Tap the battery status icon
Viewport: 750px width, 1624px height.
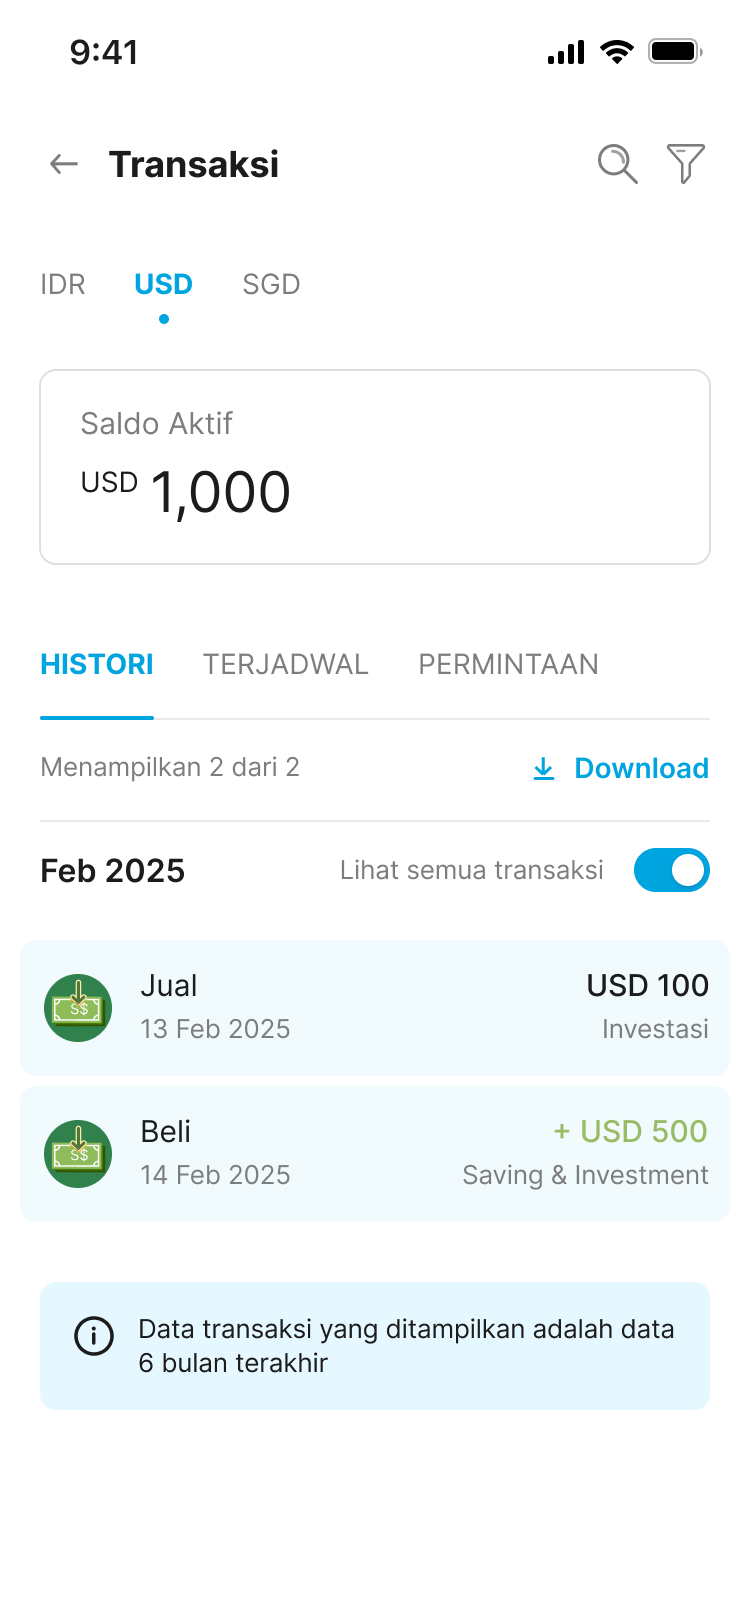point(675,52)
